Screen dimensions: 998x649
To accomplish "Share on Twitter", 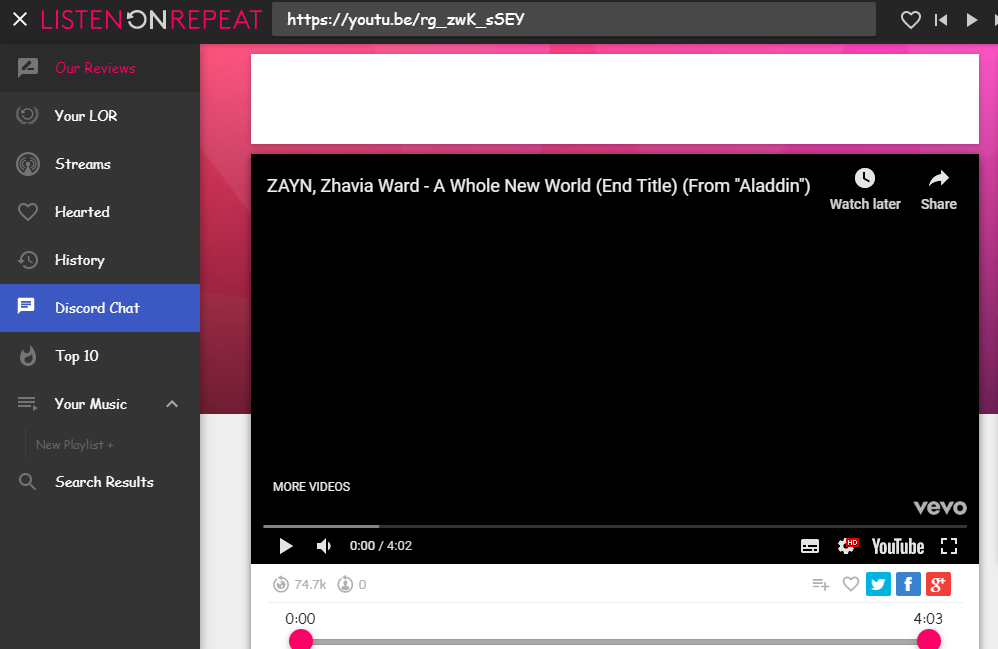I will 878,584.
